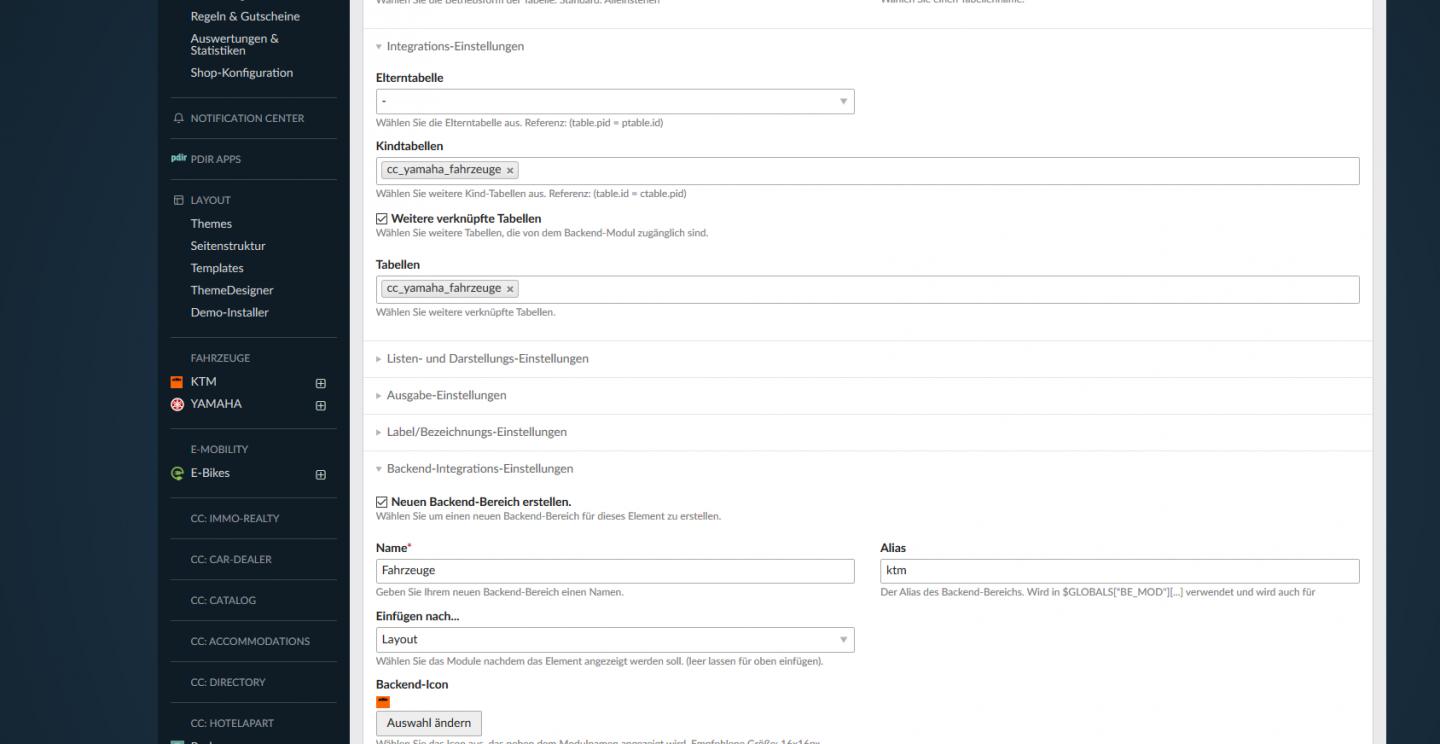Click the red Yamaha logo icon

coord(177,405)
